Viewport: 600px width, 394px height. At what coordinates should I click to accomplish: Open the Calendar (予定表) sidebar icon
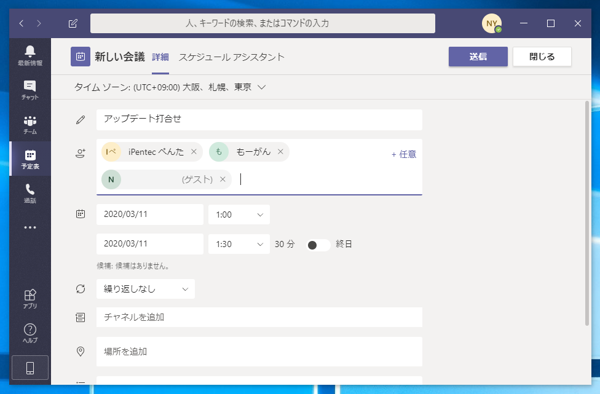click(30, 159)
